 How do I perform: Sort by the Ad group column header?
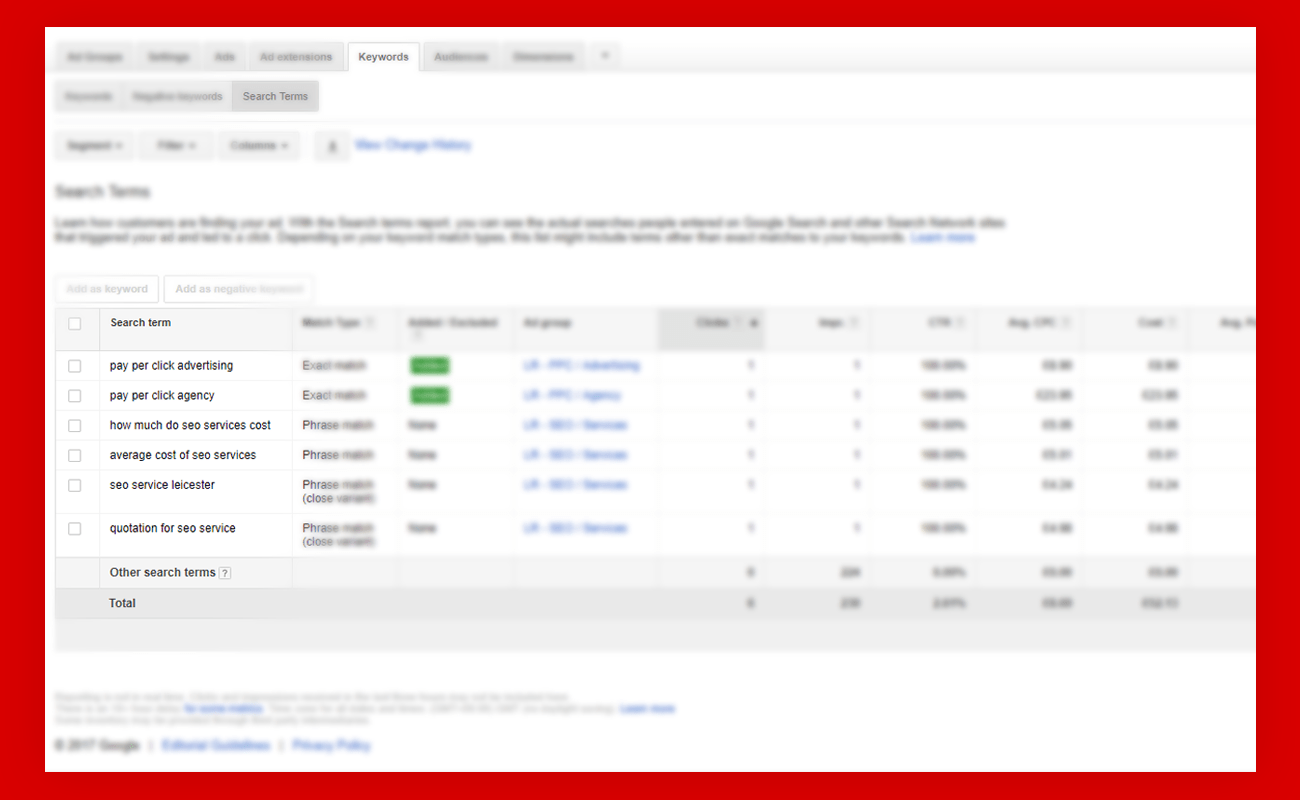pyautogui.click(x=547, y=323)
